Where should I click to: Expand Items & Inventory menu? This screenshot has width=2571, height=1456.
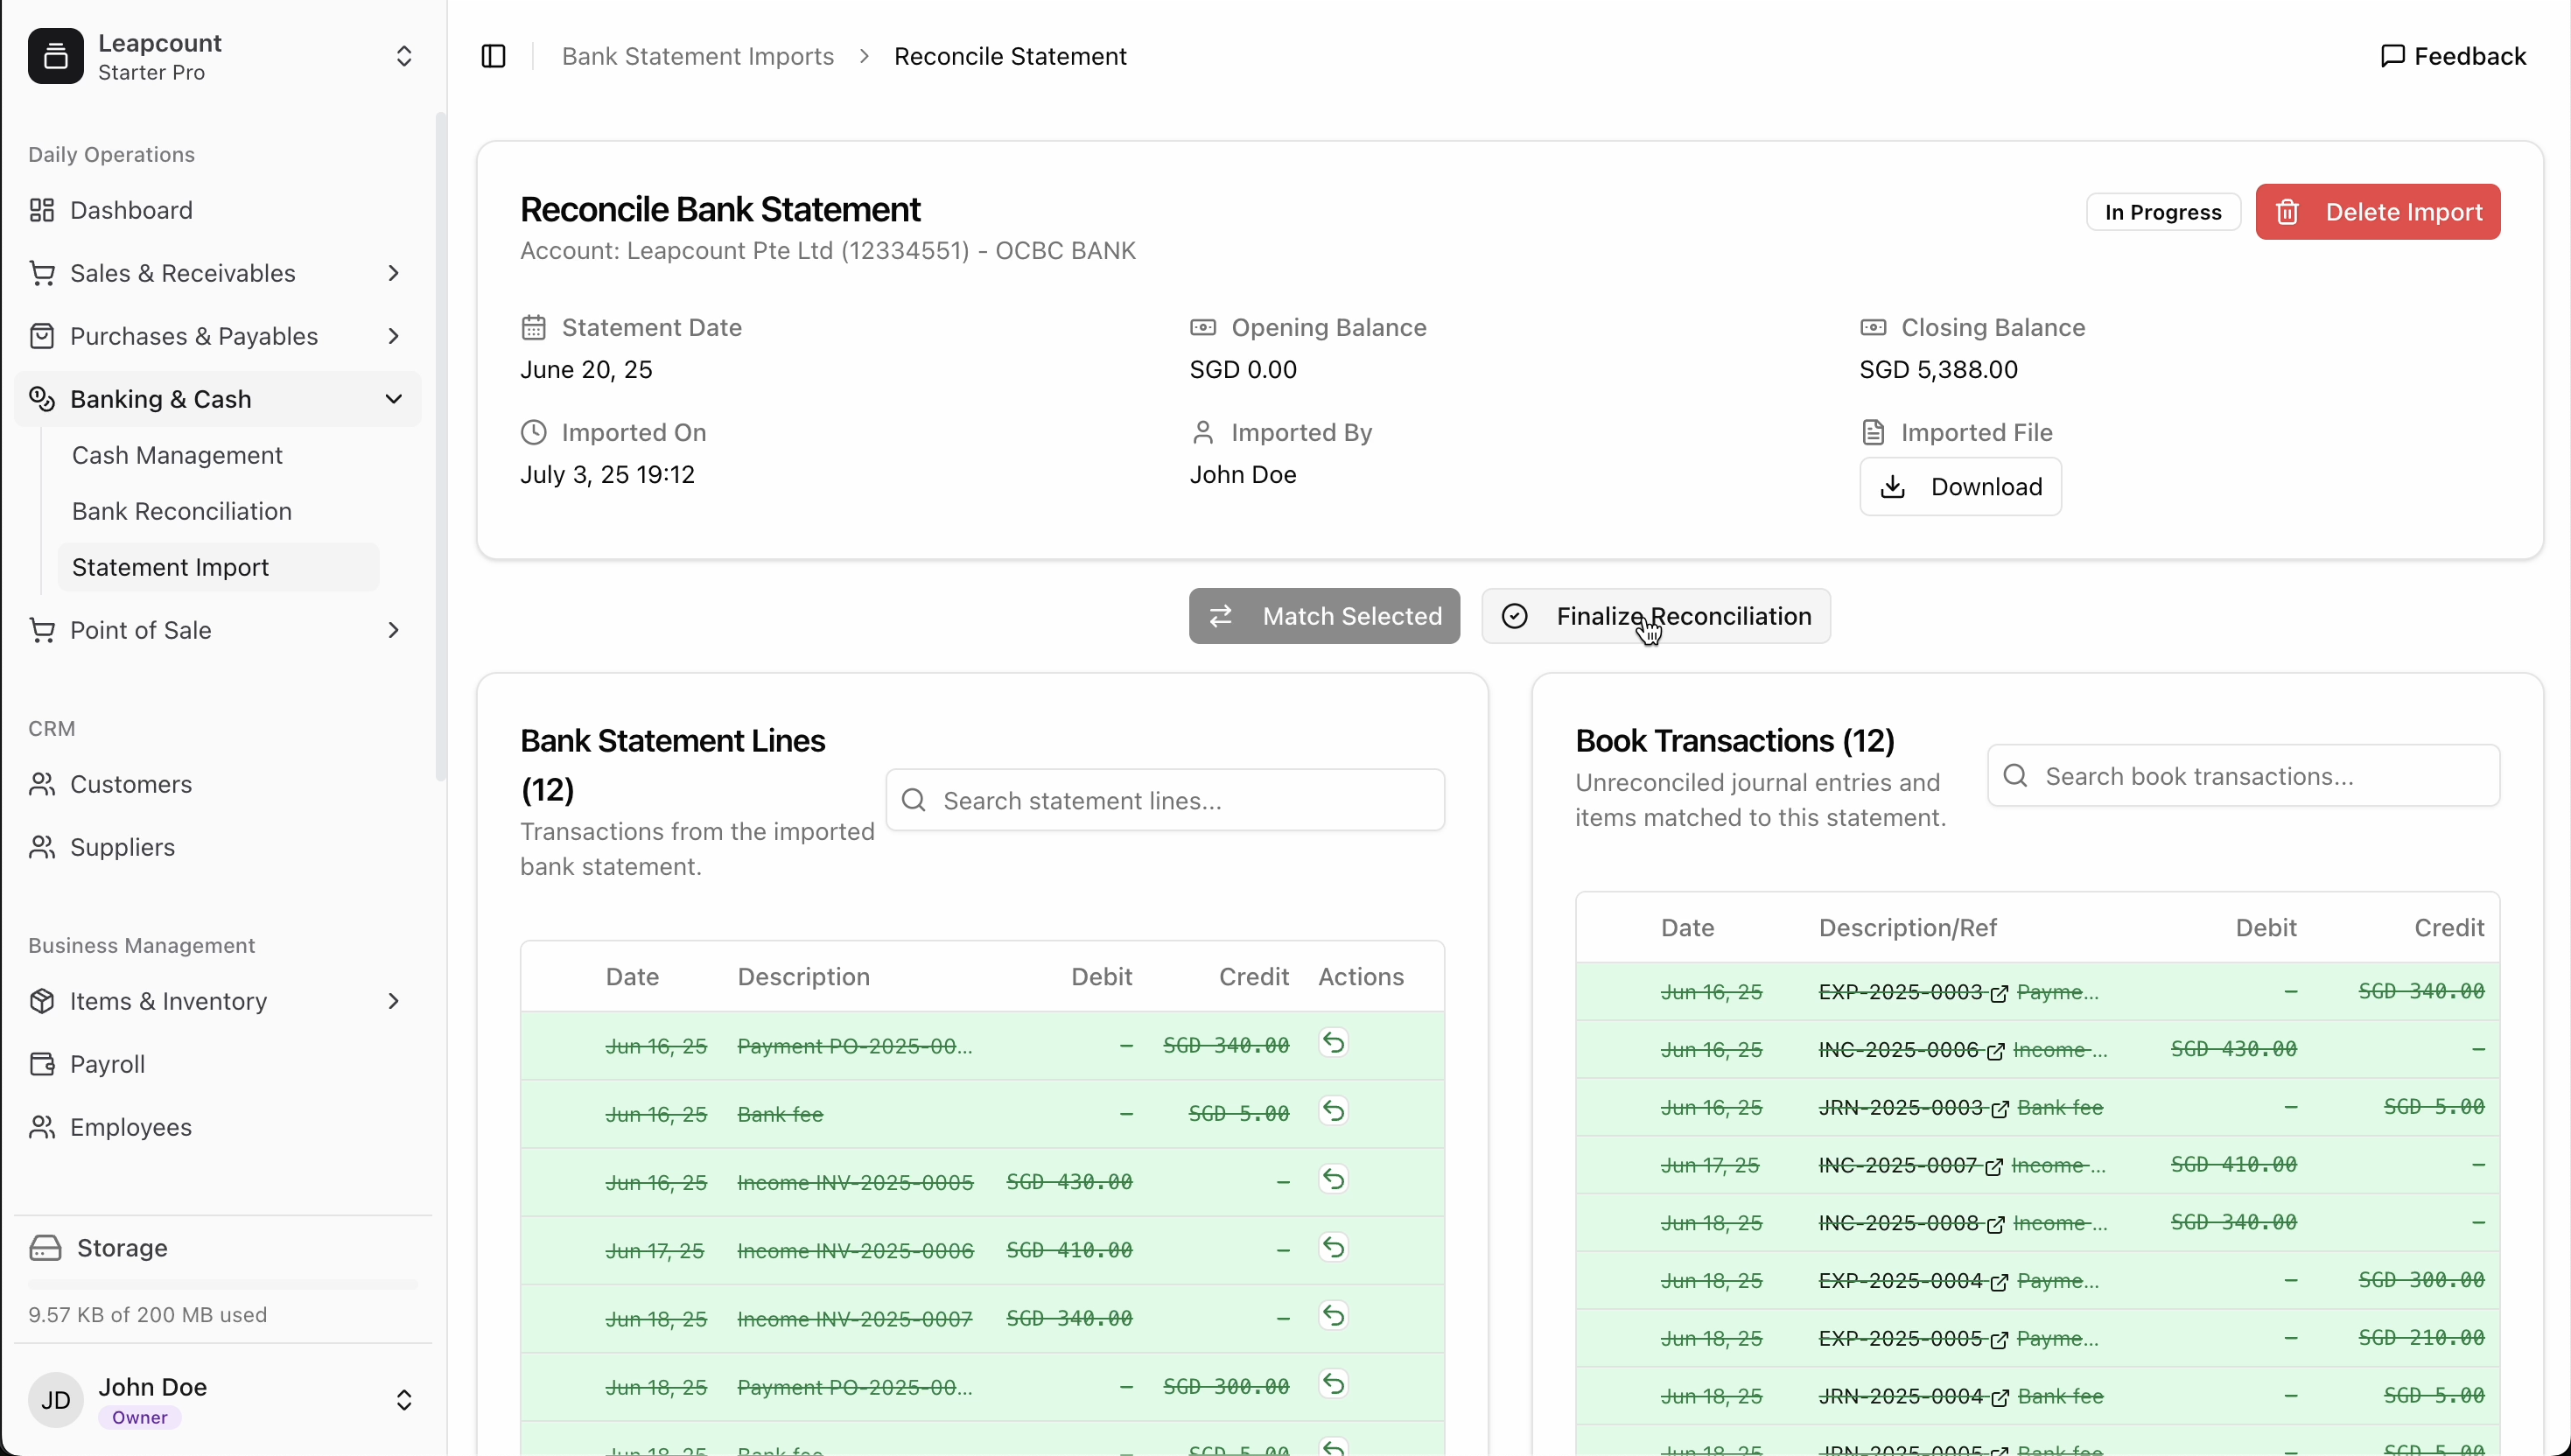click(x=218, y=1001)
